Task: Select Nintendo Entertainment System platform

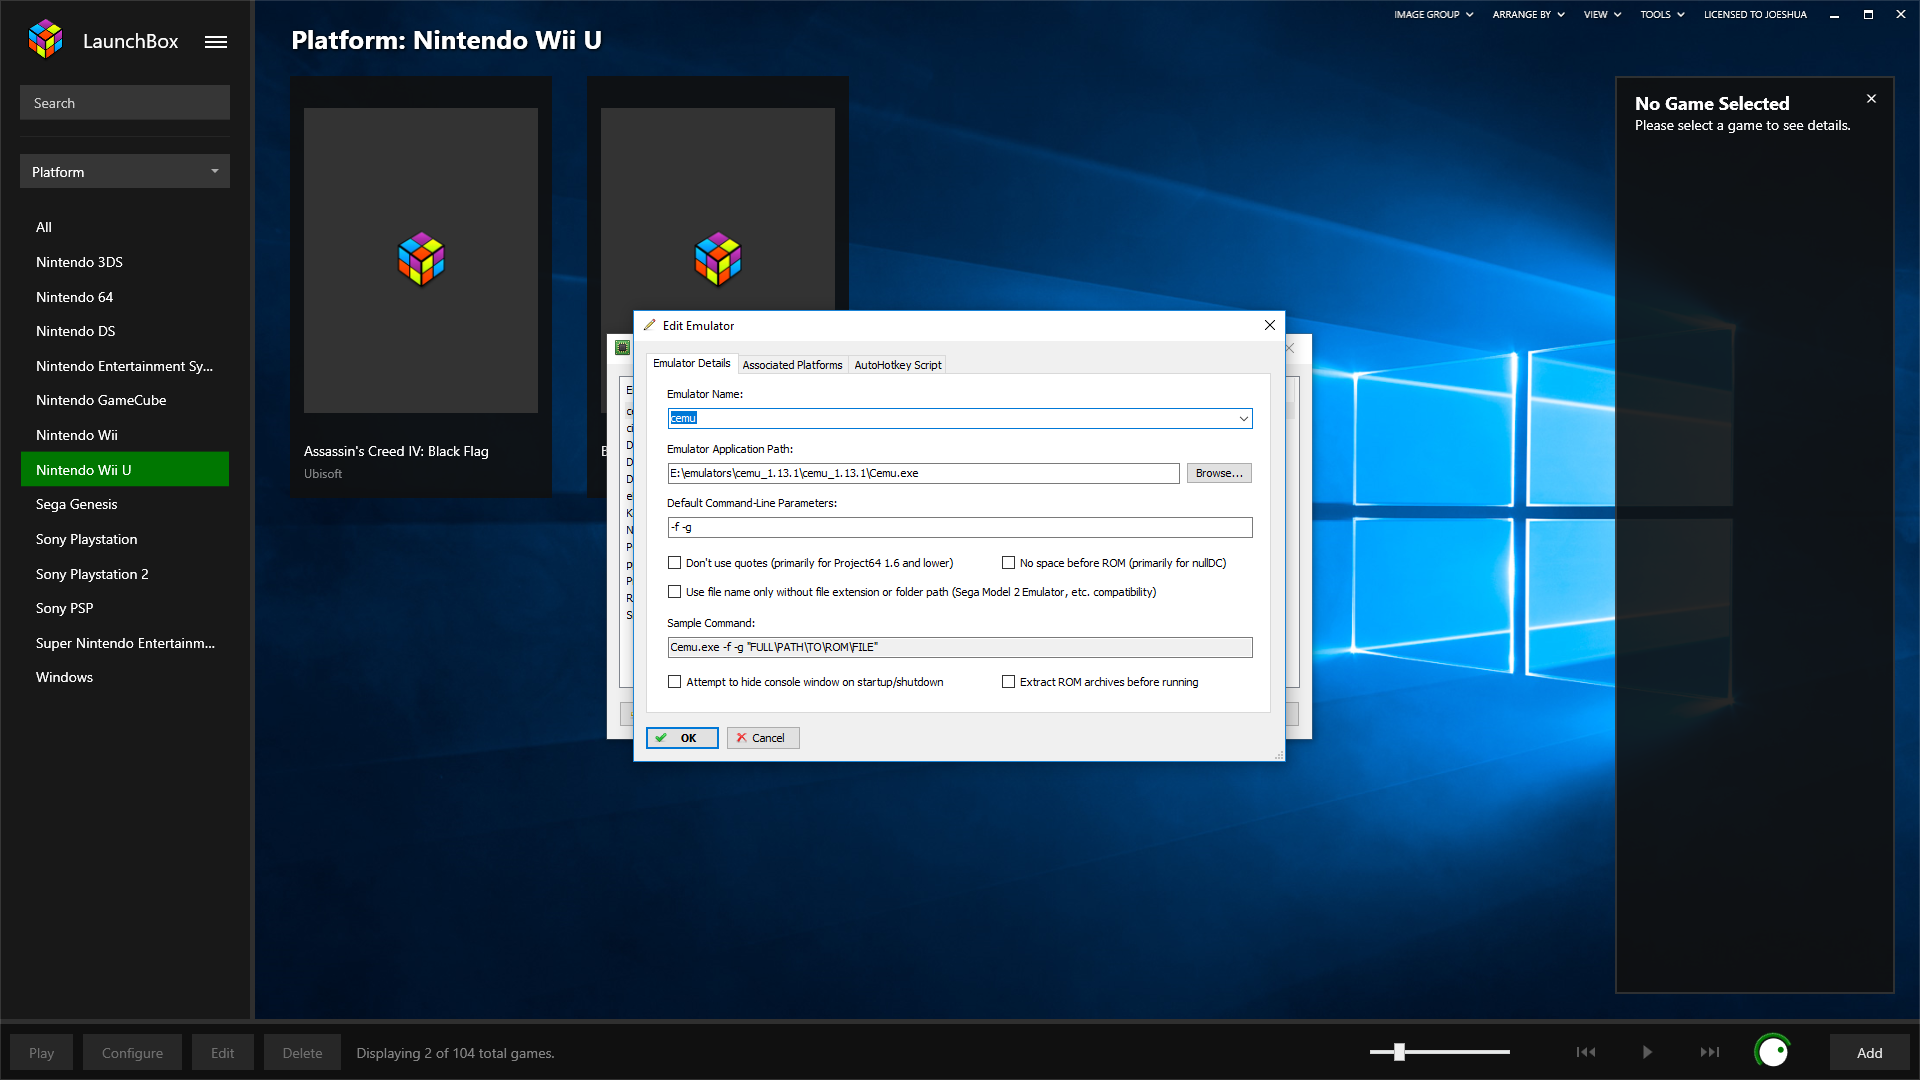Action: click(x=125, y=366)
